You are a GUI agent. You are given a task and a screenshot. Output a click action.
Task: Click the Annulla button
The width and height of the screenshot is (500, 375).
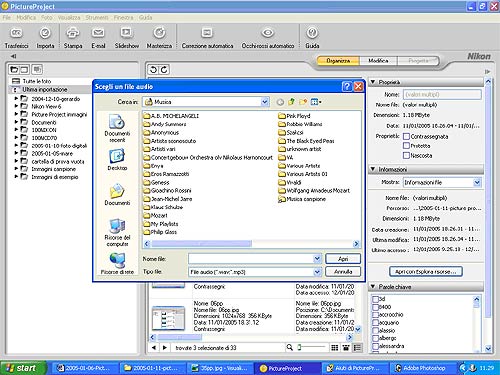[x=343, y=272]
